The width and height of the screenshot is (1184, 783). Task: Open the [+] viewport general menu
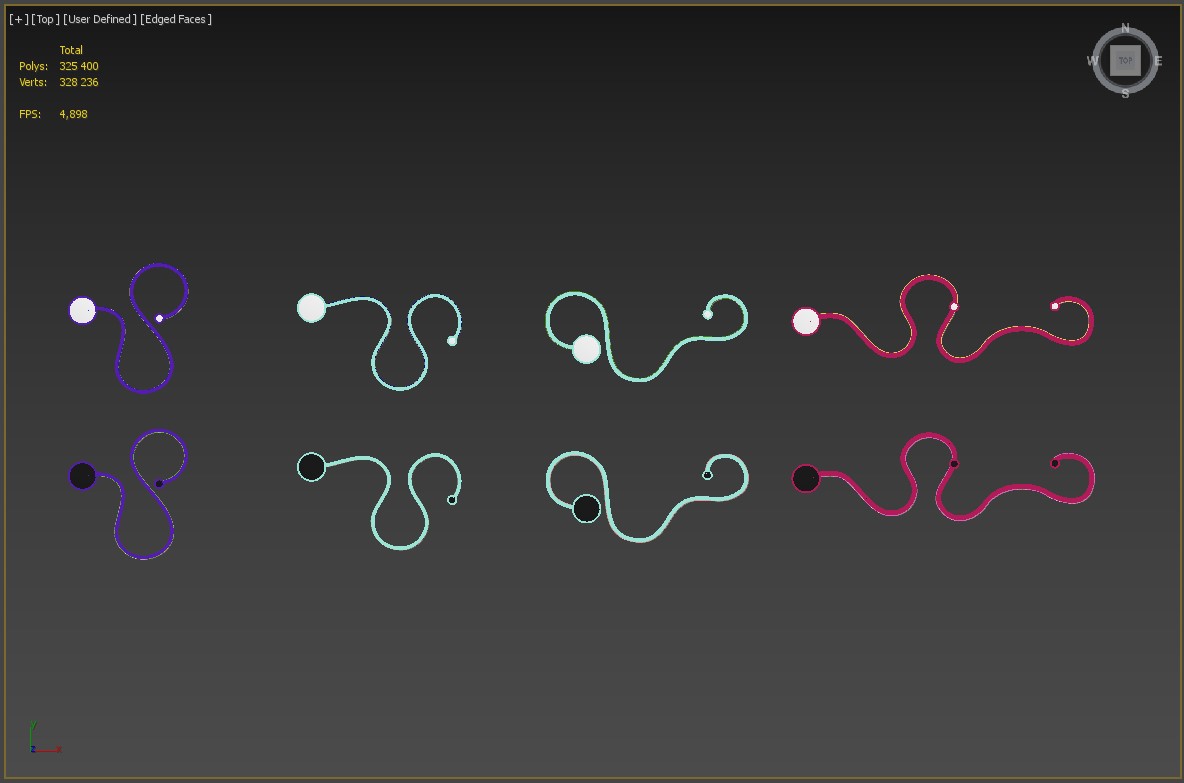[18, 19]
